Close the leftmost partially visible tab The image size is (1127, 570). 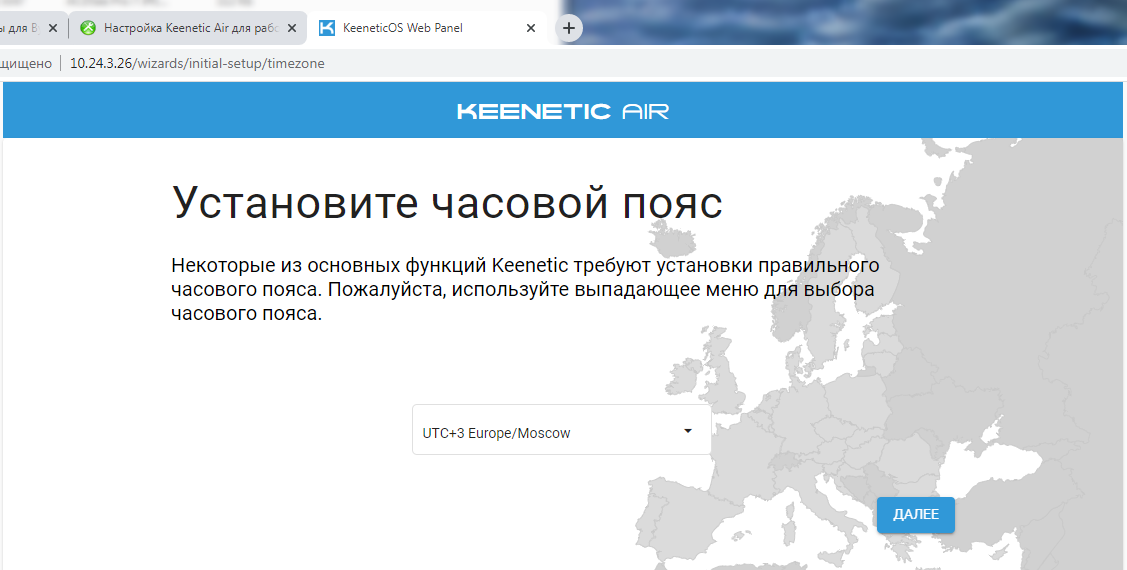pos(53,28)
